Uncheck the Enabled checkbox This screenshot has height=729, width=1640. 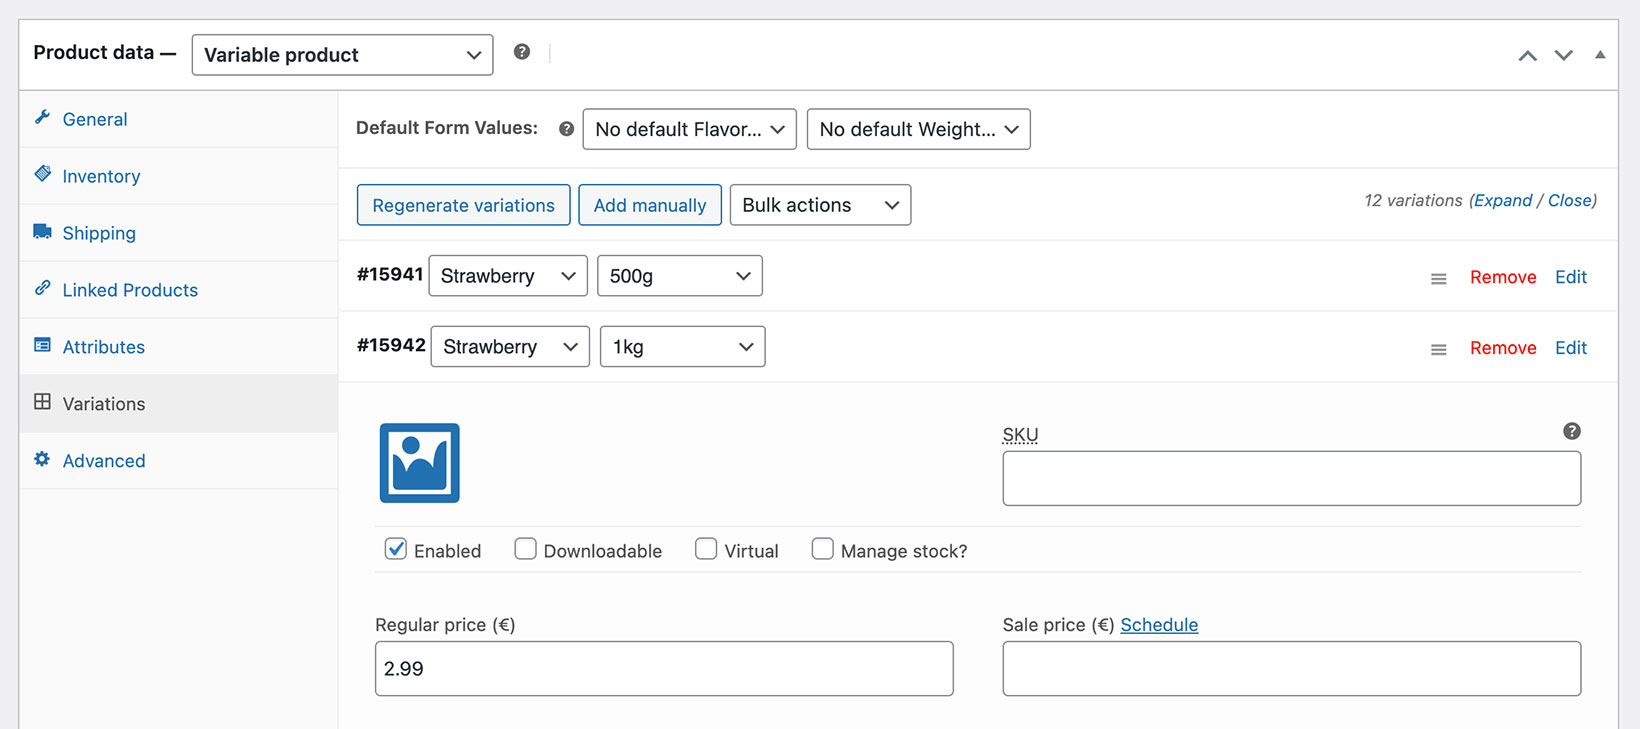coord(396,549)
